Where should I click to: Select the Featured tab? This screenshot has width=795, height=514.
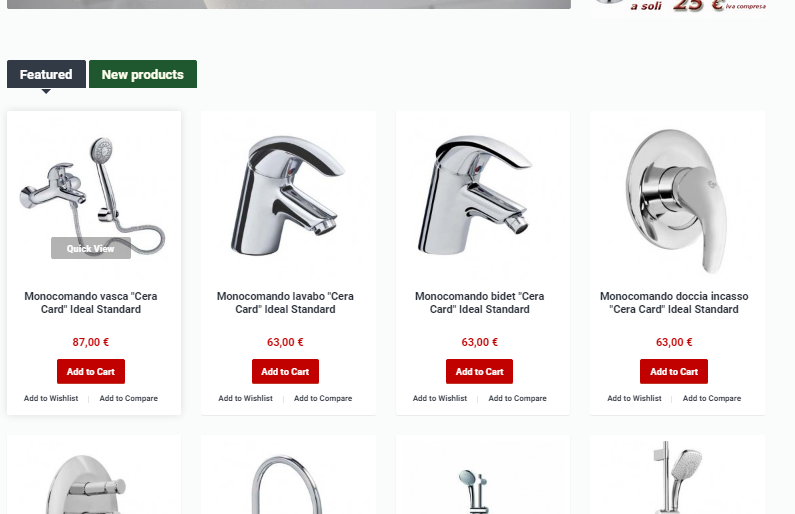(46, 74)
